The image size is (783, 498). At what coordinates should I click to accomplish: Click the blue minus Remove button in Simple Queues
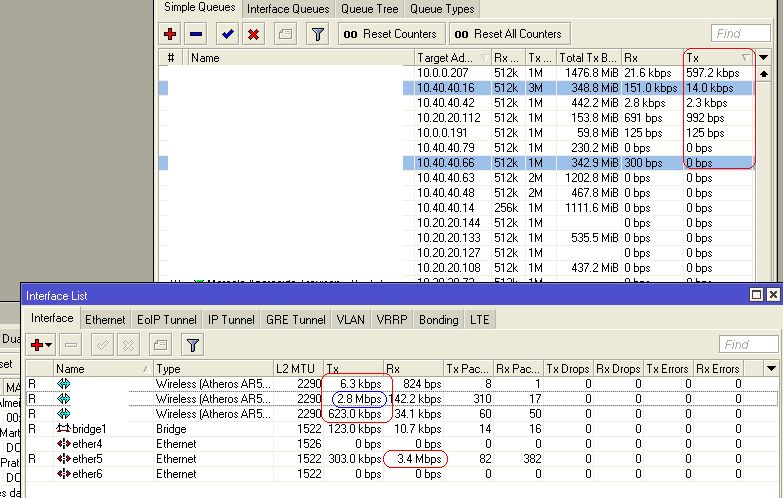pos(196,34)
